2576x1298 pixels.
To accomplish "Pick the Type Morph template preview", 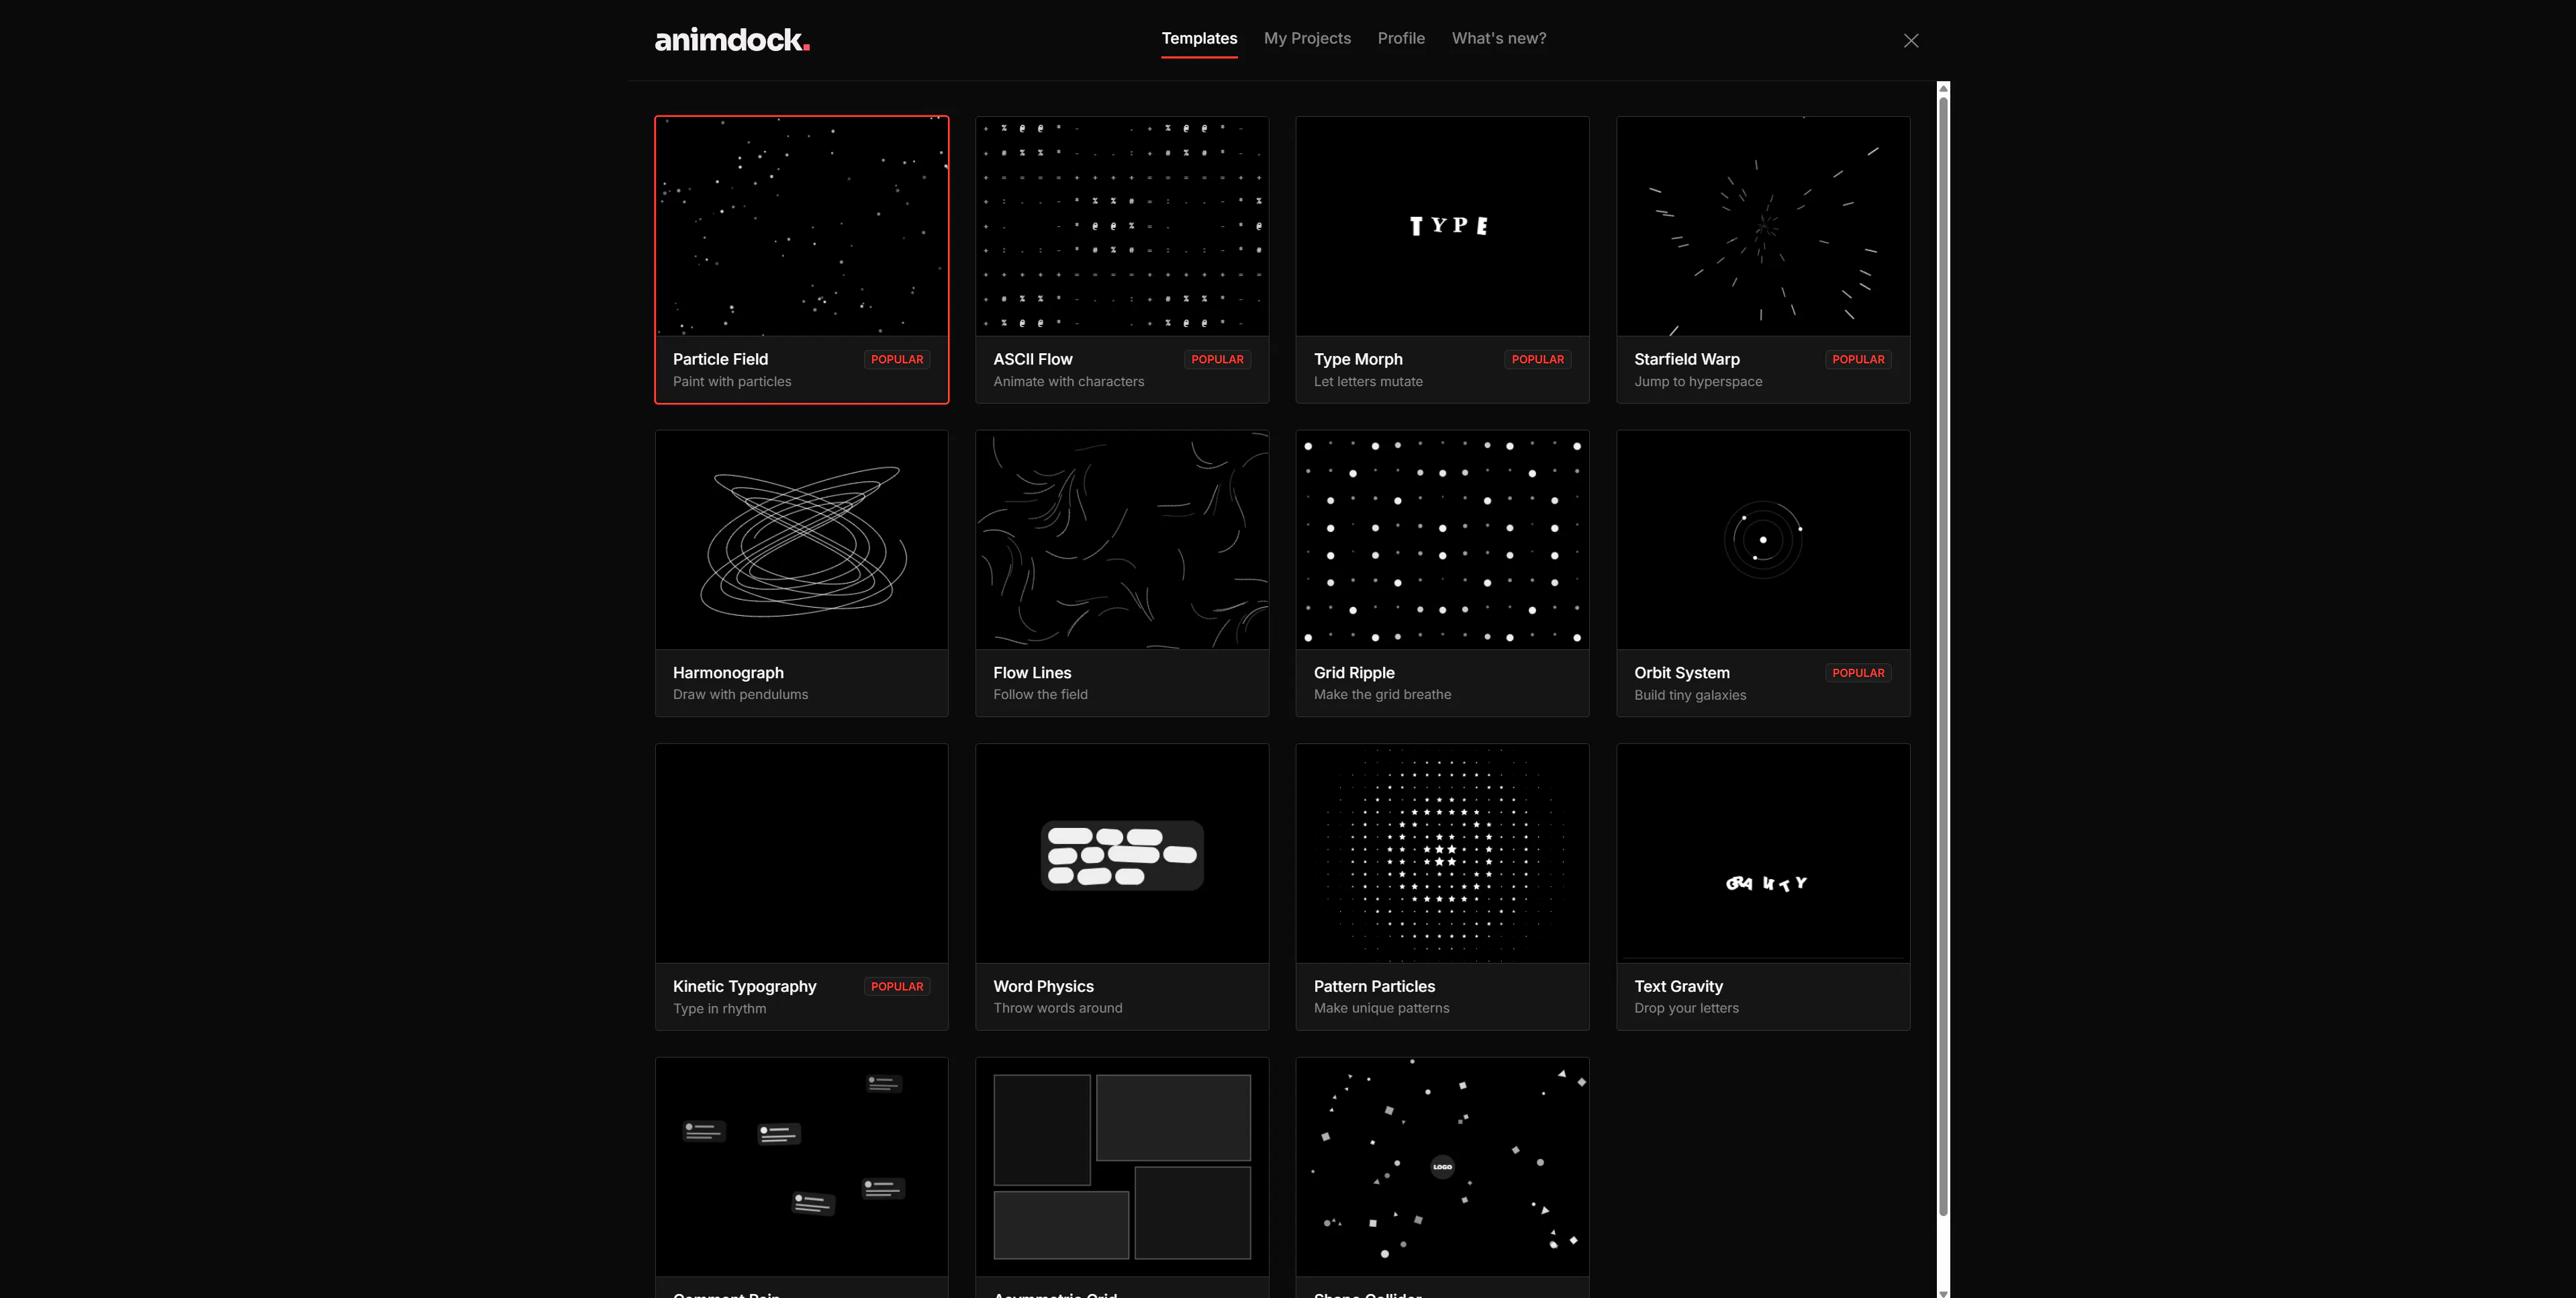I will pos(1442,226).
